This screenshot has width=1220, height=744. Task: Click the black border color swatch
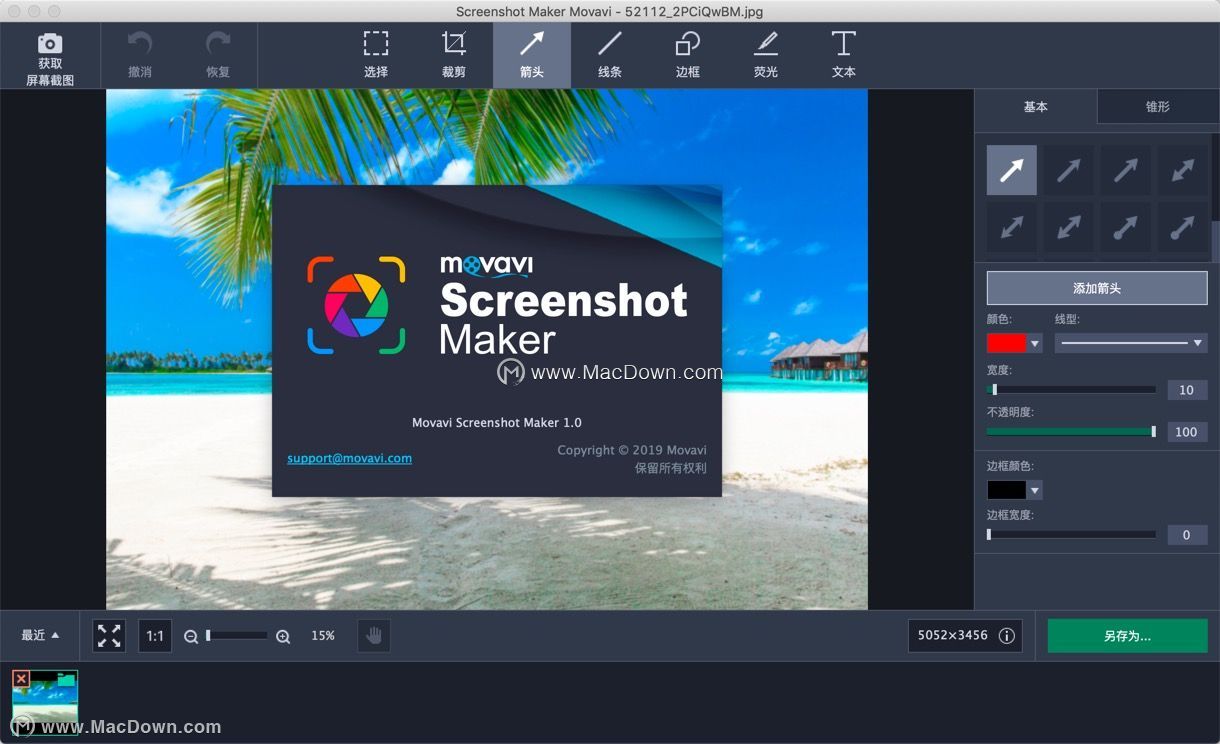coord(1006,490)
